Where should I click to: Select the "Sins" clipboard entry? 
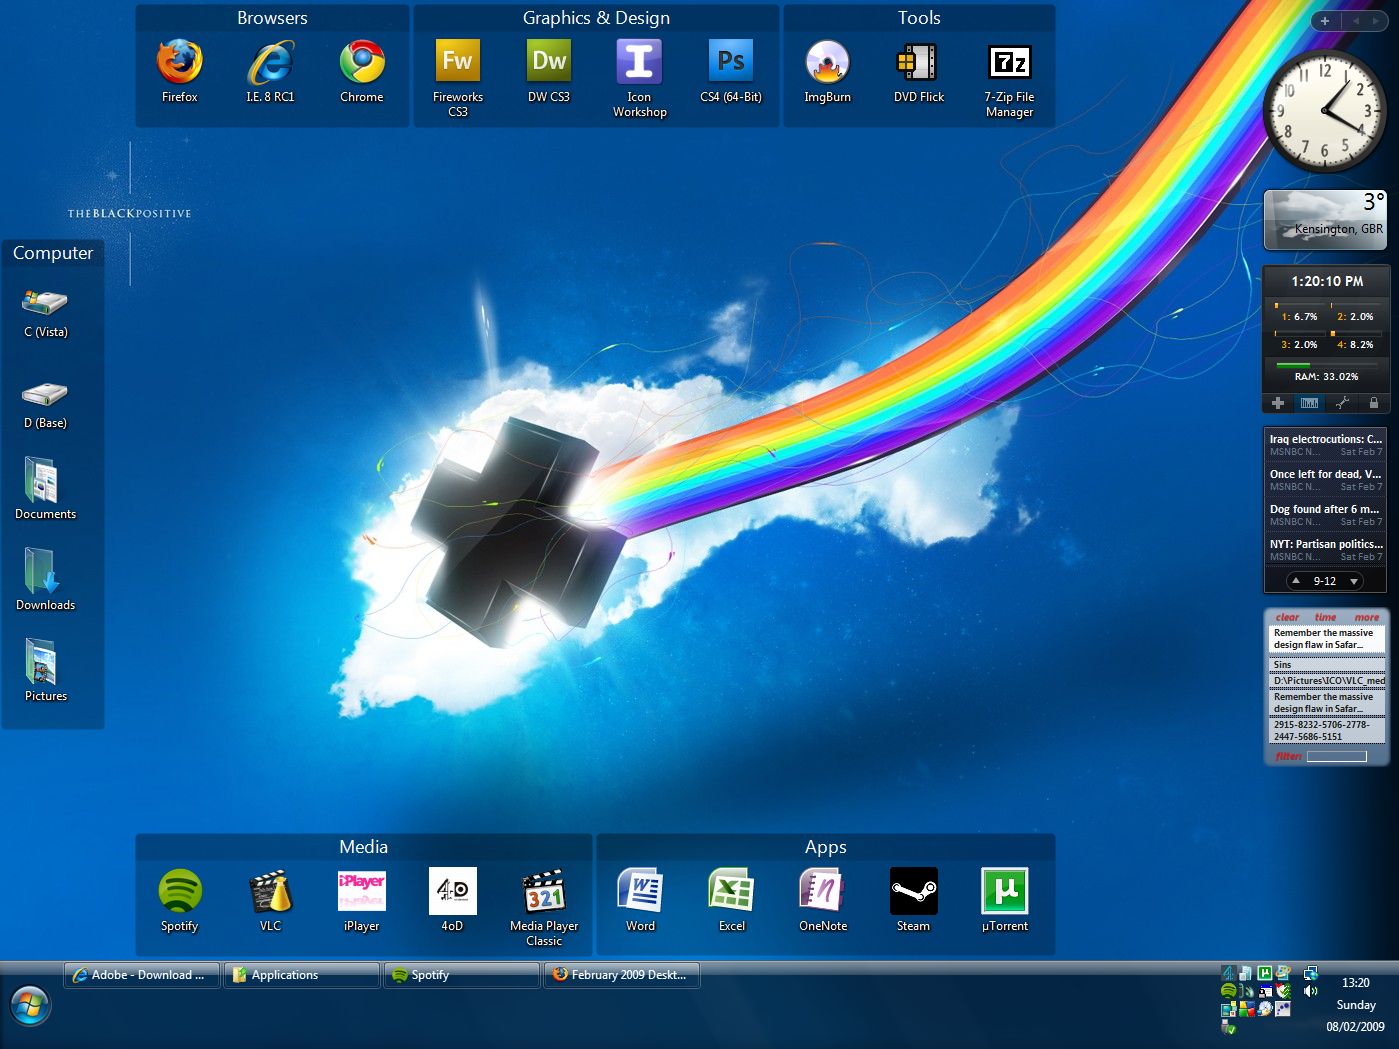(1328, 665)
